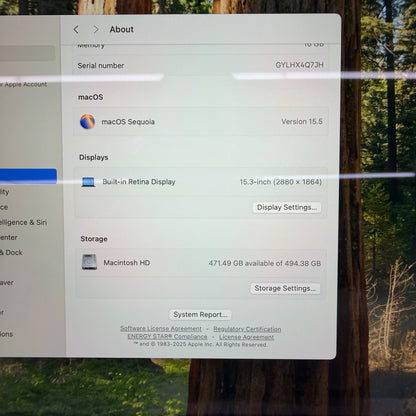This screenshot has height=416, width=416.
Task: Click the sidebar search field
Action: pyautogui.click(x=27, y=53)
